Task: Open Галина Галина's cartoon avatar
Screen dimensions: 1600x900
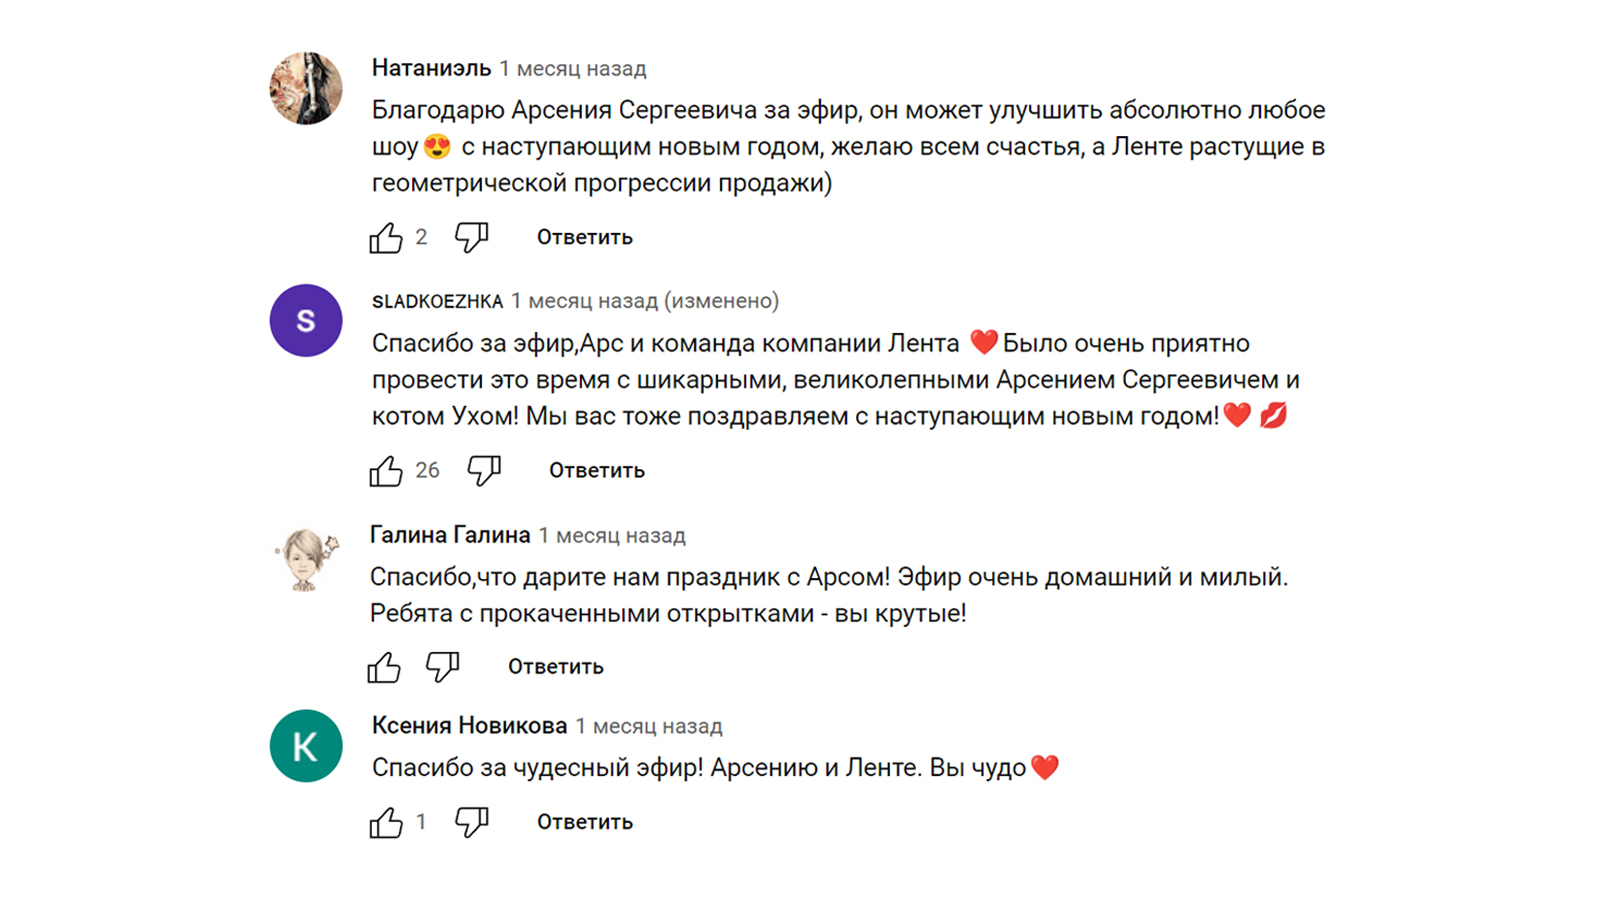Action: (306, 558)
